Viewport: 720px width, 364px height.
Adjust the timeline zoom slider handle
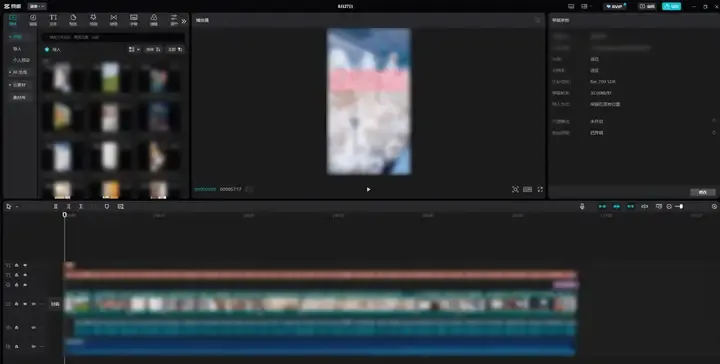681,207
